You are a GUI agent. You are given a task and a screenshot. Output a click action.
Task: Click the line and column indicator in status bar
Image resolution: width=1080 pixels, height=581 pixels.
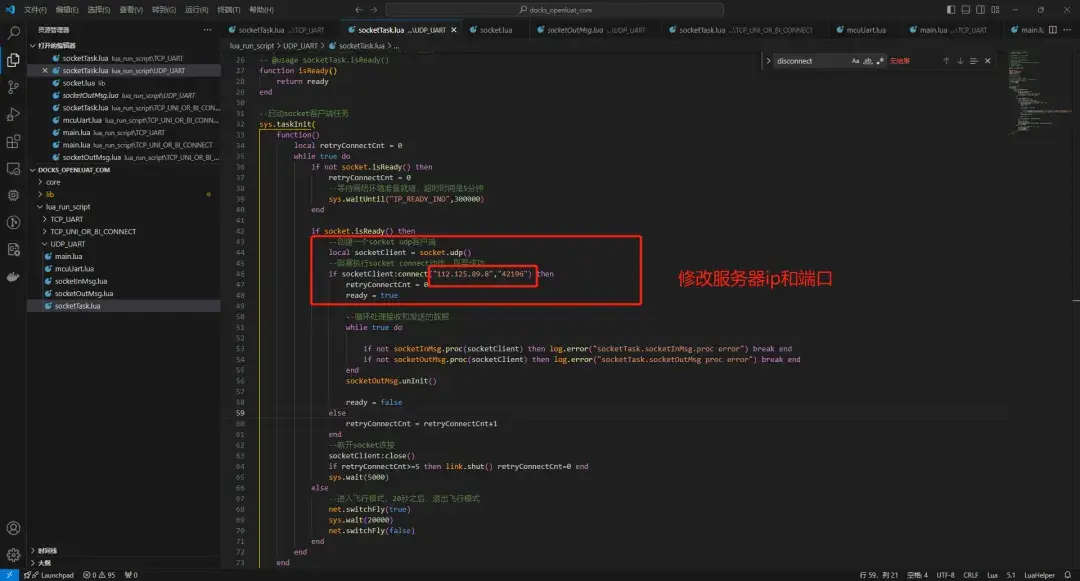coord(878,575)
